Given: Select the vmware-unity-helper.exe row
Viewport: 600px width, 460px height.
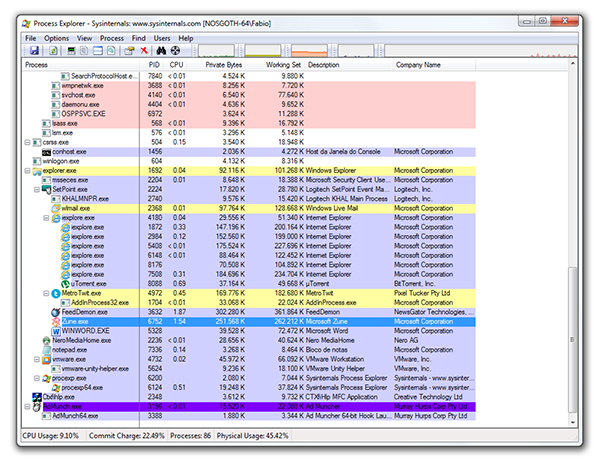Looking at the screenshot, I should pos(249,369).
